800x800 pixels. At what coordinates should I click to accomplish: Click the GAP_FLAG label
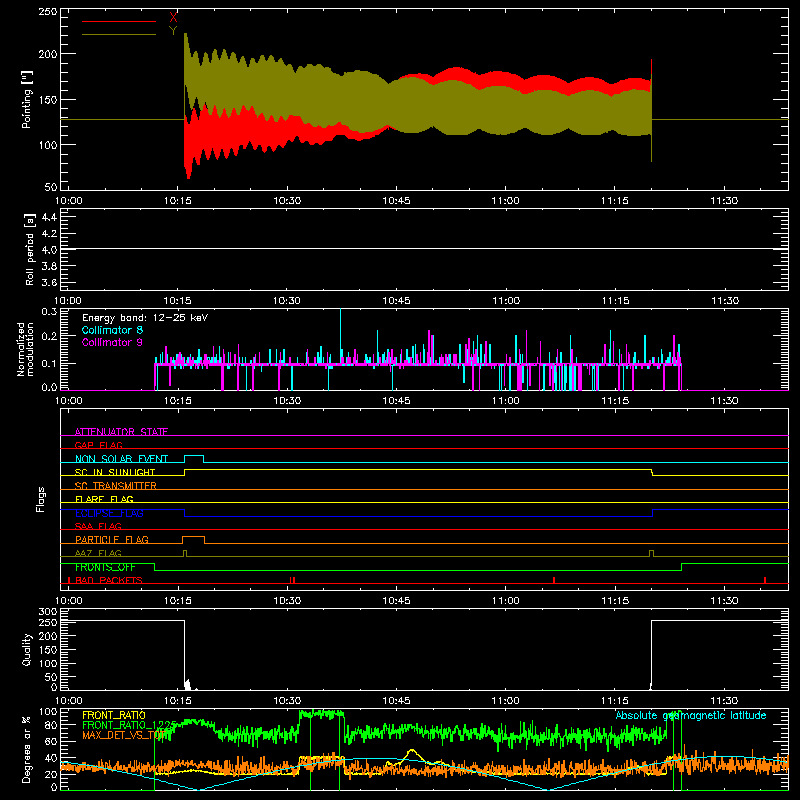[x=99, y=445]
